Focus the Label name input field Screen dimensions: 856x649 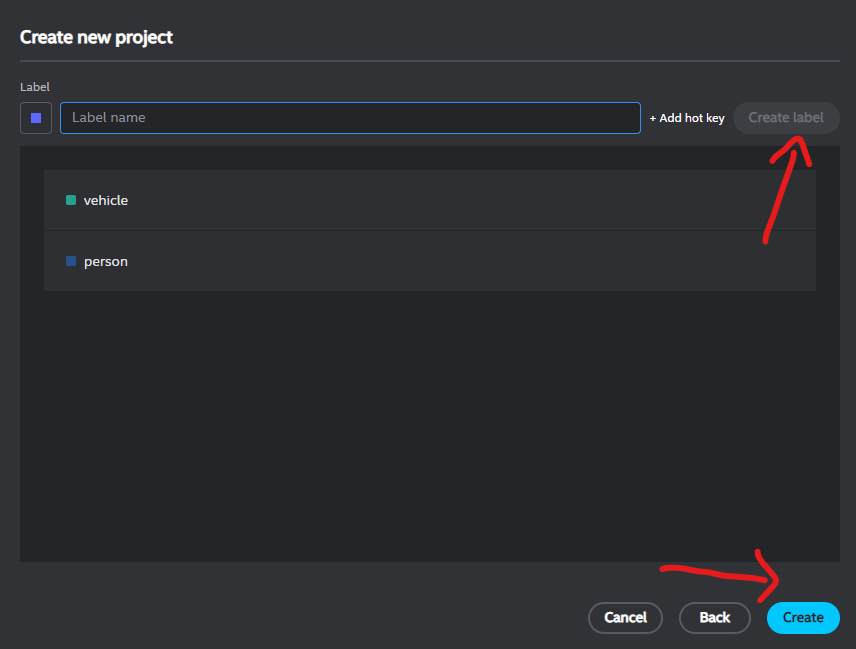click(x=350, y=118)
